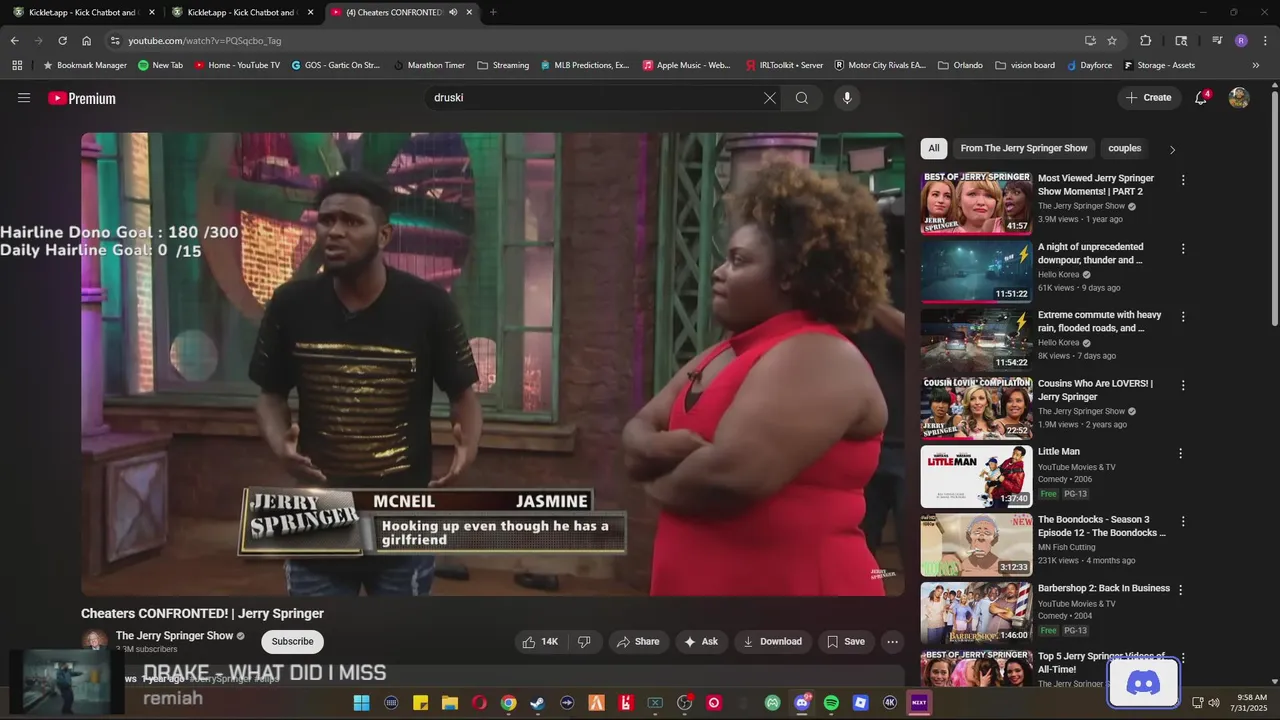Viewport: 1280px width, 720px height.
Task: Click the URL address bar
Action: tap(600, 41)
